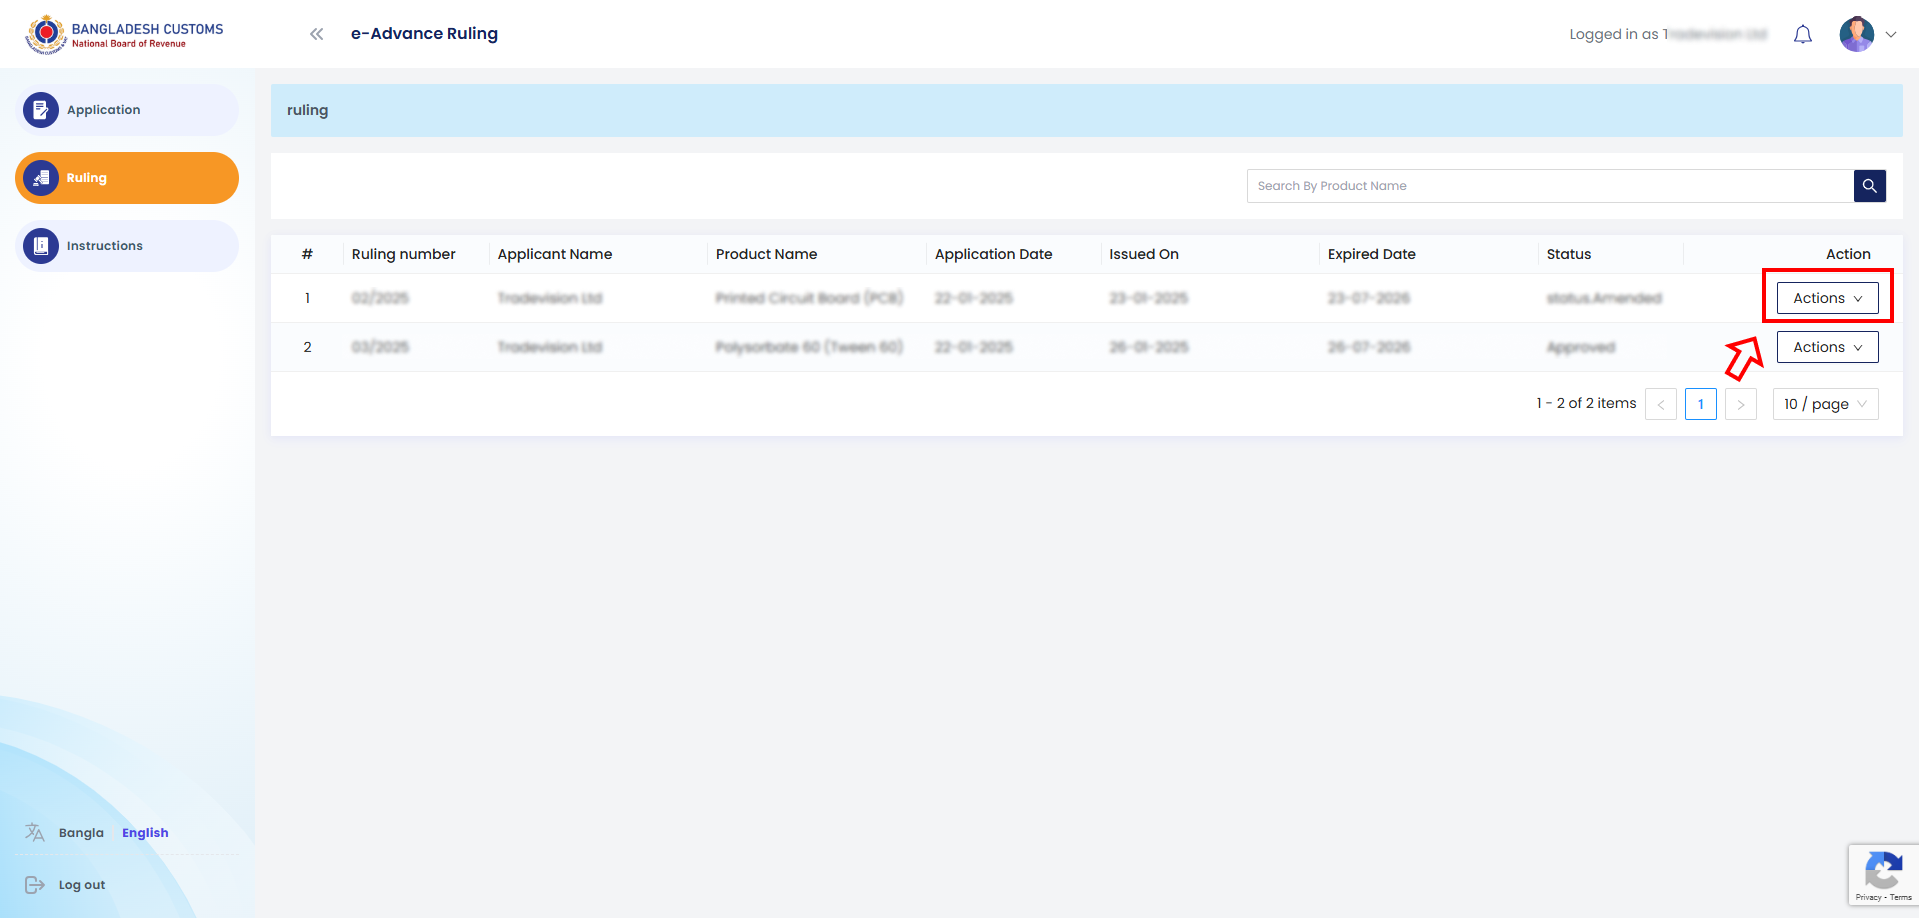Click the reCAPTCHA badge
1919x918 pixels.
[x=1883, y=875]
